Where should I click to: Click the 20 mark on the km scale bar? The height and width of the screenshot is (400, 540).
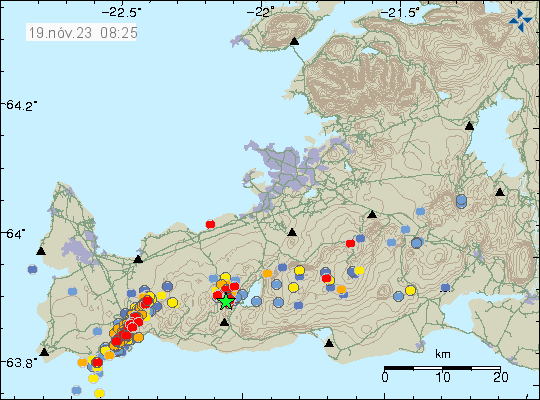click(x=500, y=377)
